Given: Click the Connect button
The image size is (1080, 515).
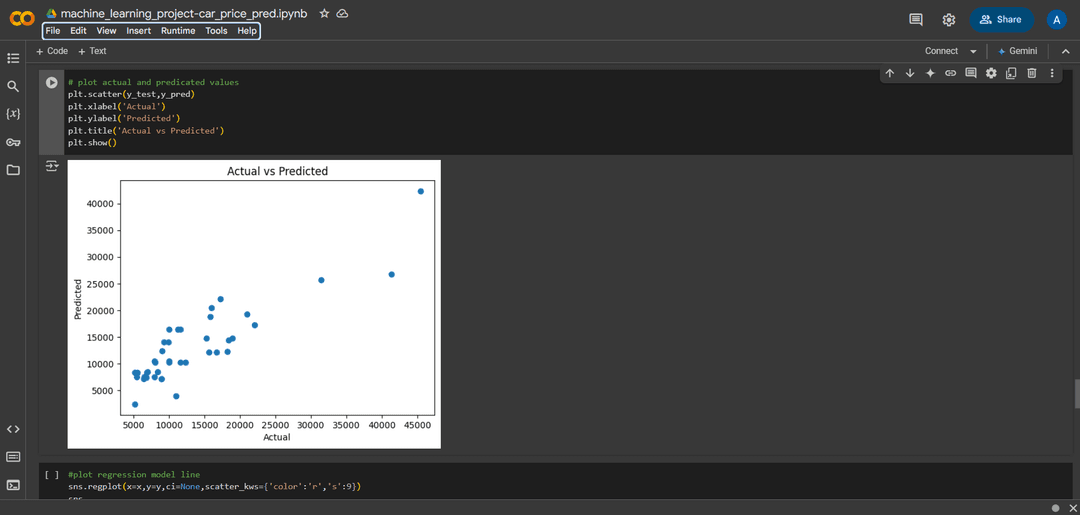Looking at the screenshot, I should [941, 51].
